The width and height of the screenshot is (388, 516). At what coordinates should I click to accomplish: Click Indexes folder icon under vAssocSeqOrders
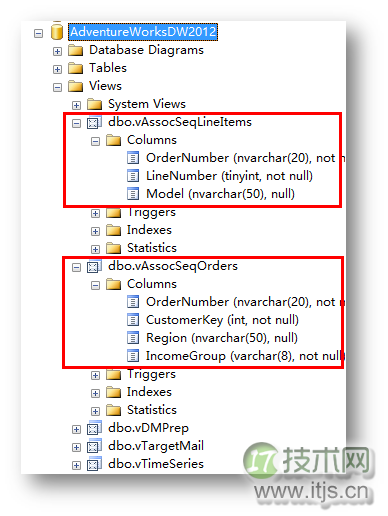pos(114,393)
